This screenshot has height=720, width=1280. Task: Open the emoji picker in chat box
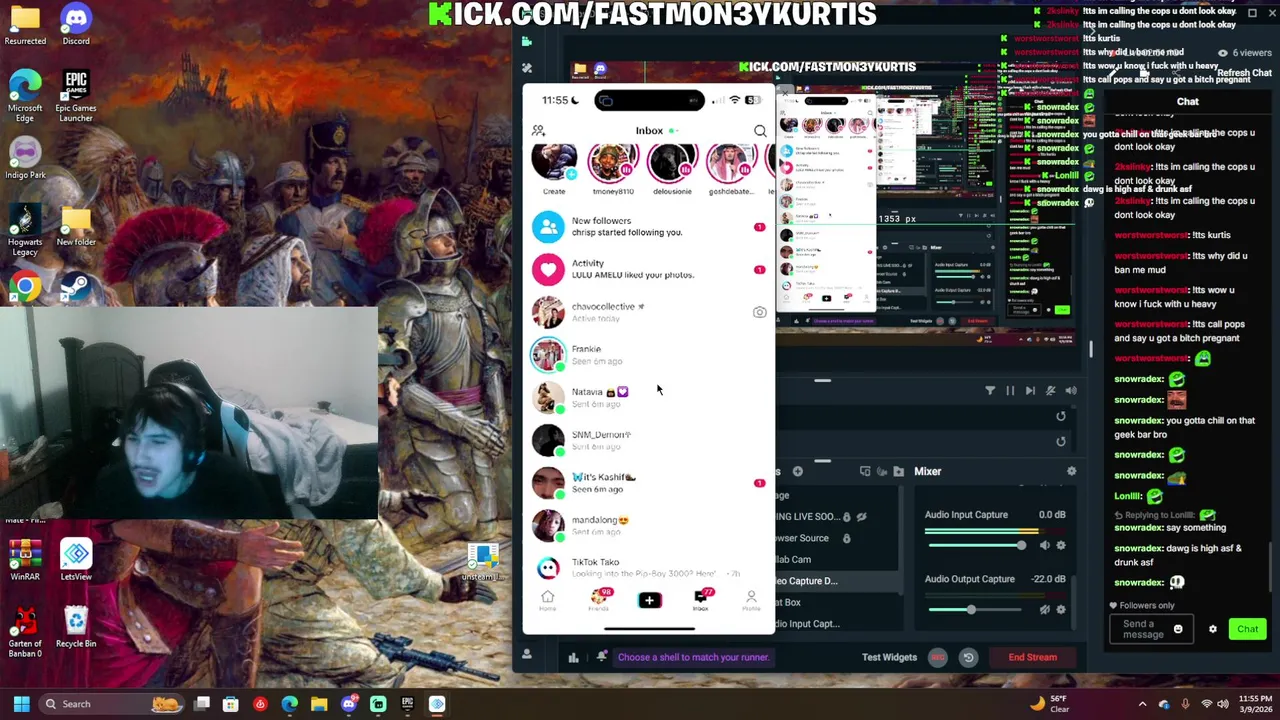pos(1178,629)
